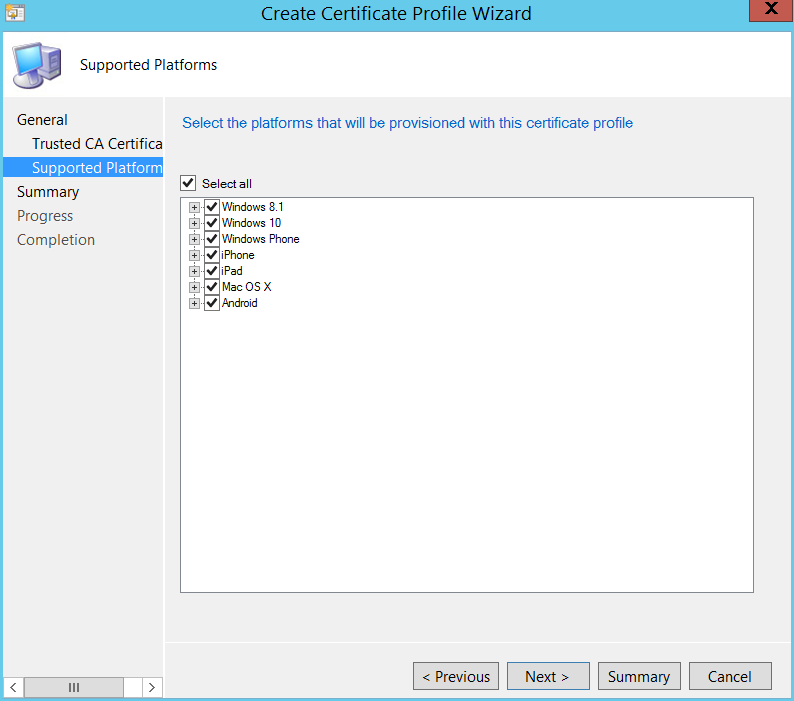
Task: Uncheck the iPad checkbox
Action: coord(212,271)
